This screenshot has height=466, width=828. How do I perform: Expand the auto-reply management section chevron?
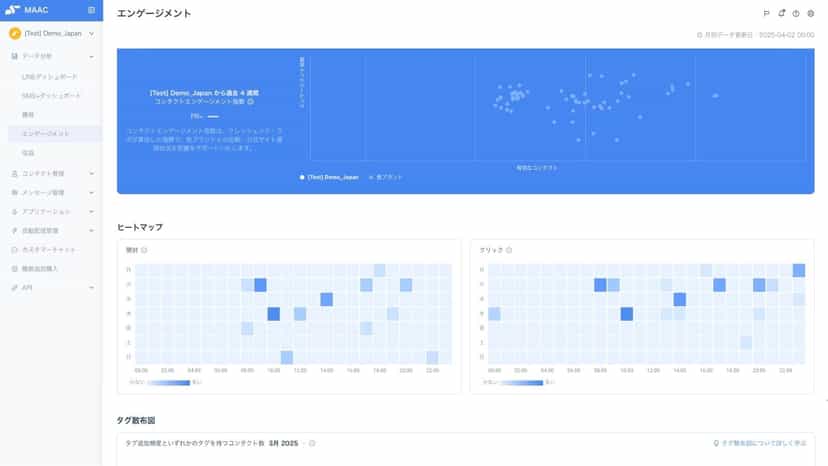(x=91, y=231)
